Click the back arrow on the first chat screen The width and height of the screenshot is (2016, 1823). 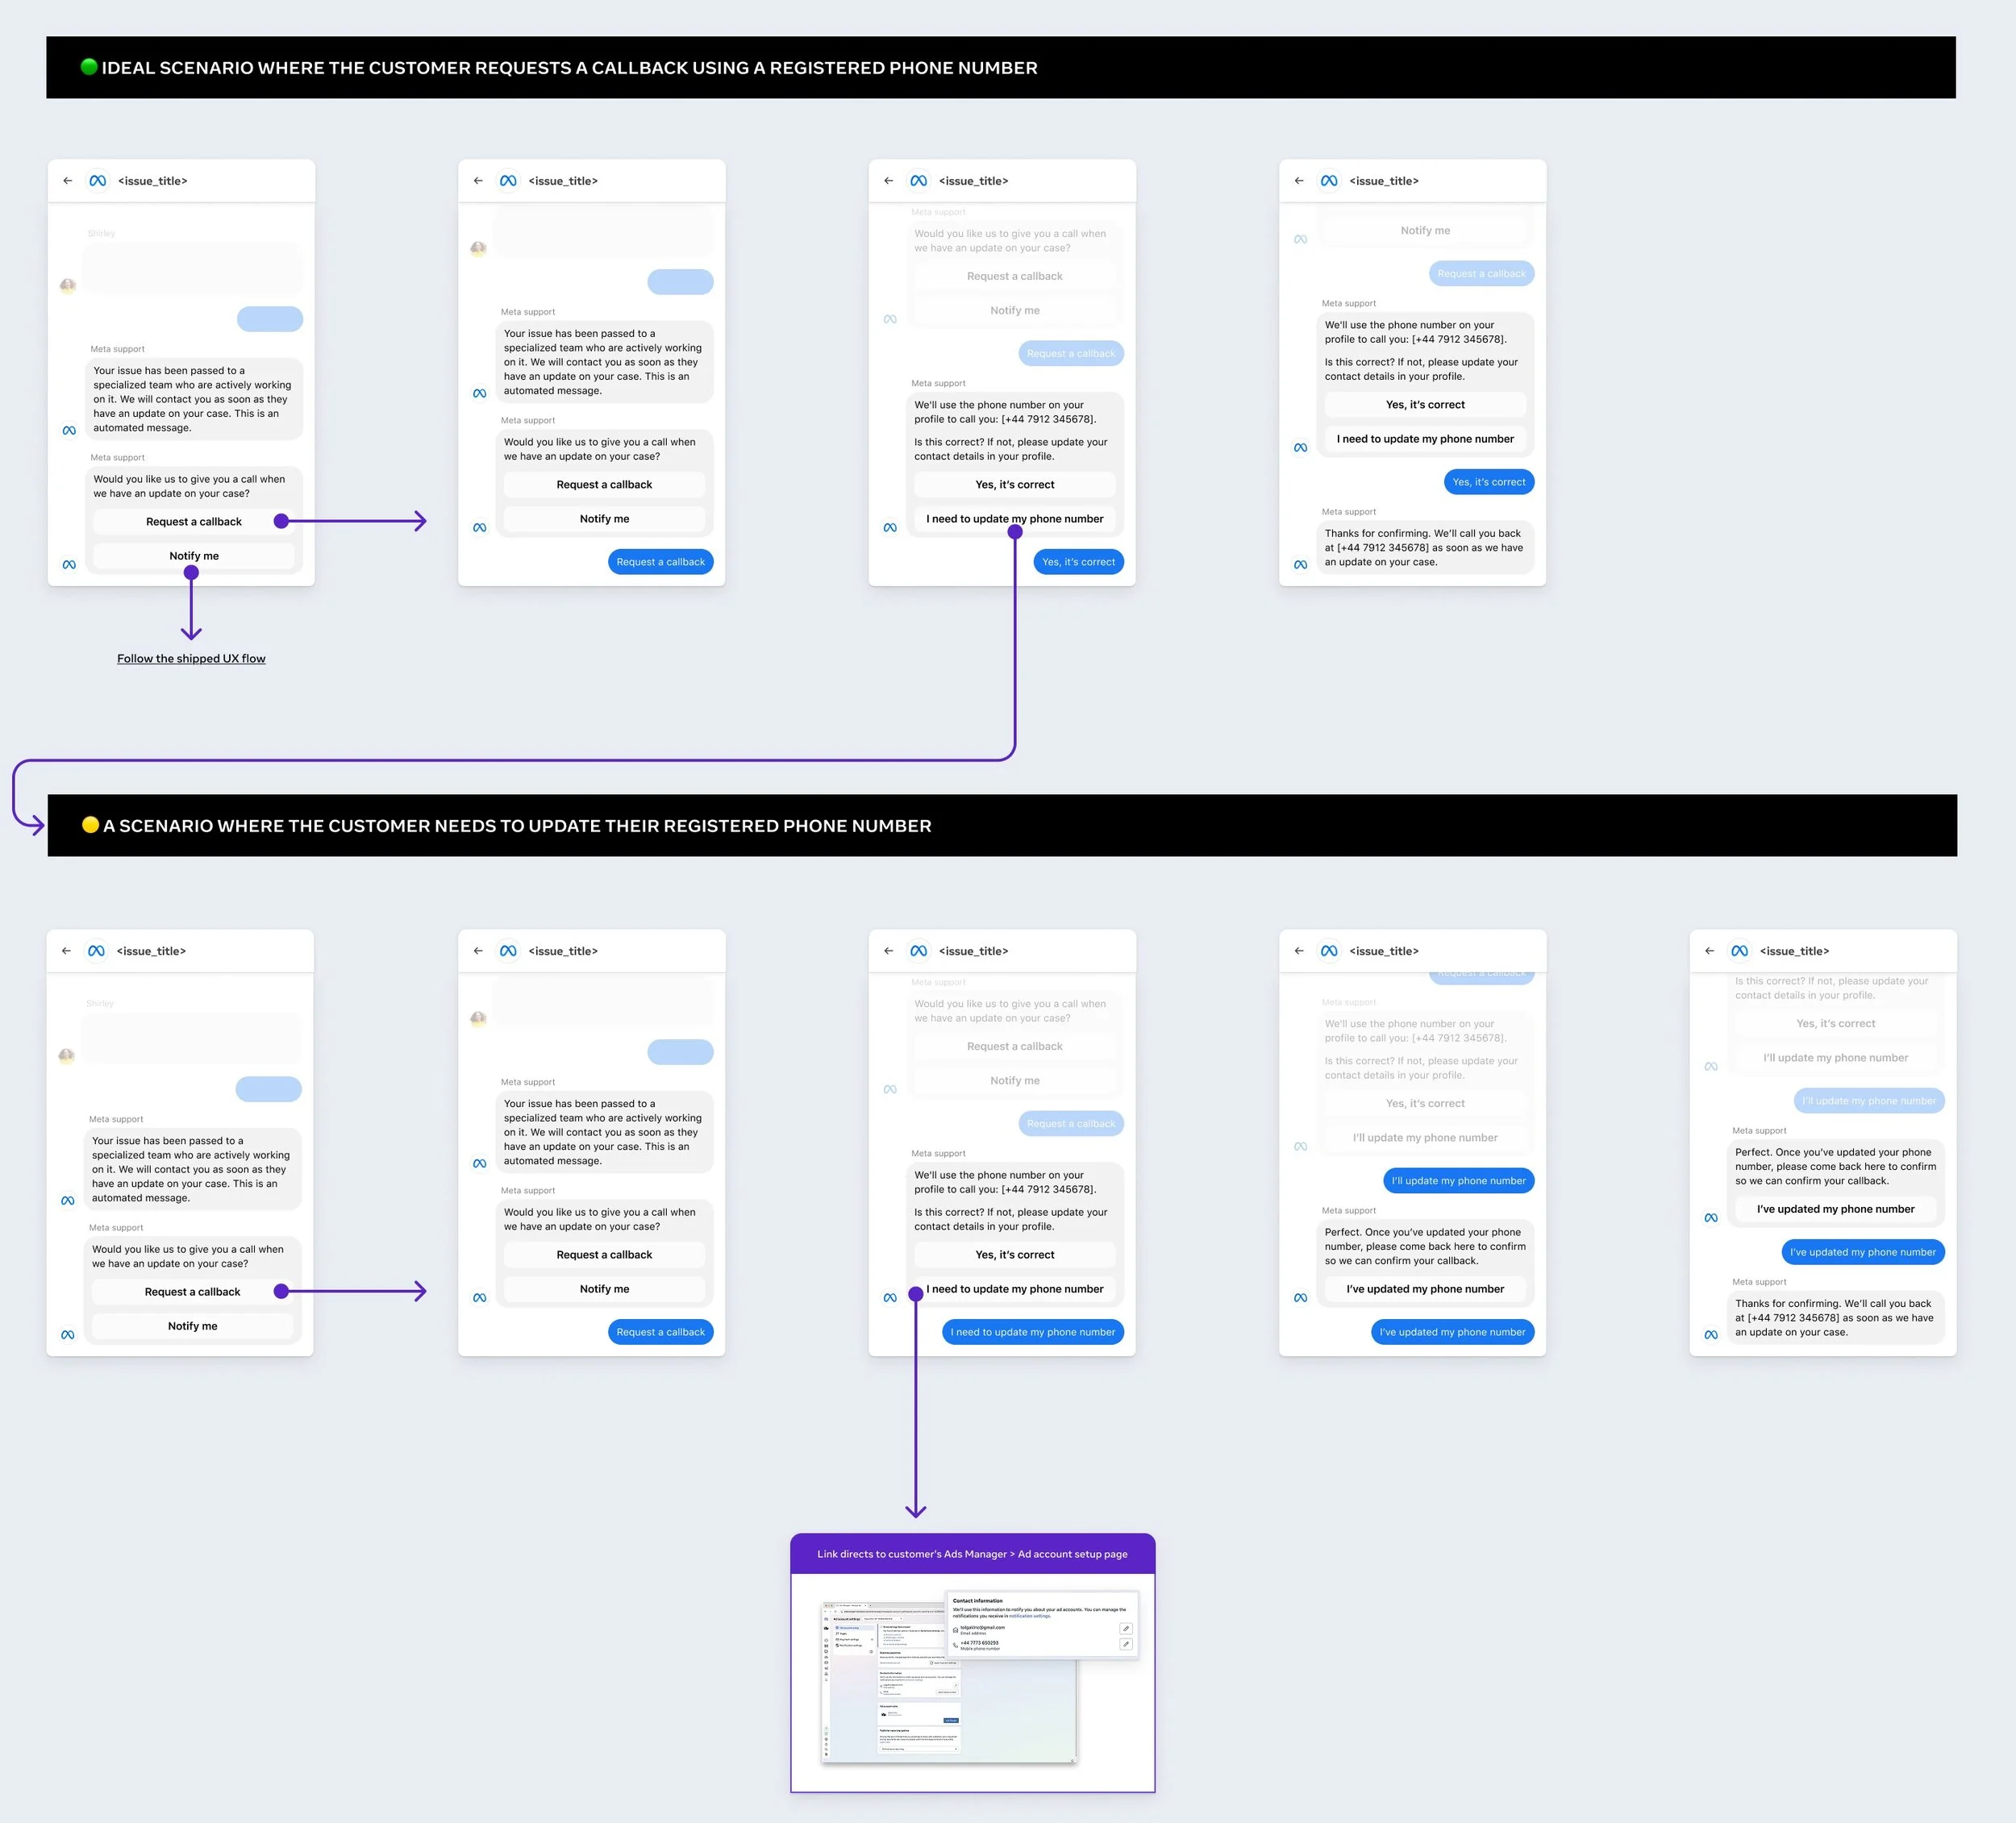tap(68, 181)
